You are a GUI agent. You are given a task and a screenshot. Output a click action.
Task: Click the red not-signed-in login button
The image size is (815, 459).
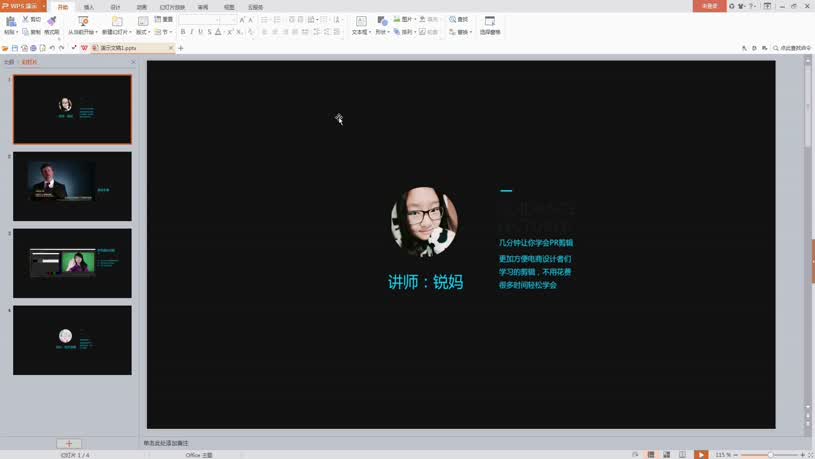tap(709, 6)
